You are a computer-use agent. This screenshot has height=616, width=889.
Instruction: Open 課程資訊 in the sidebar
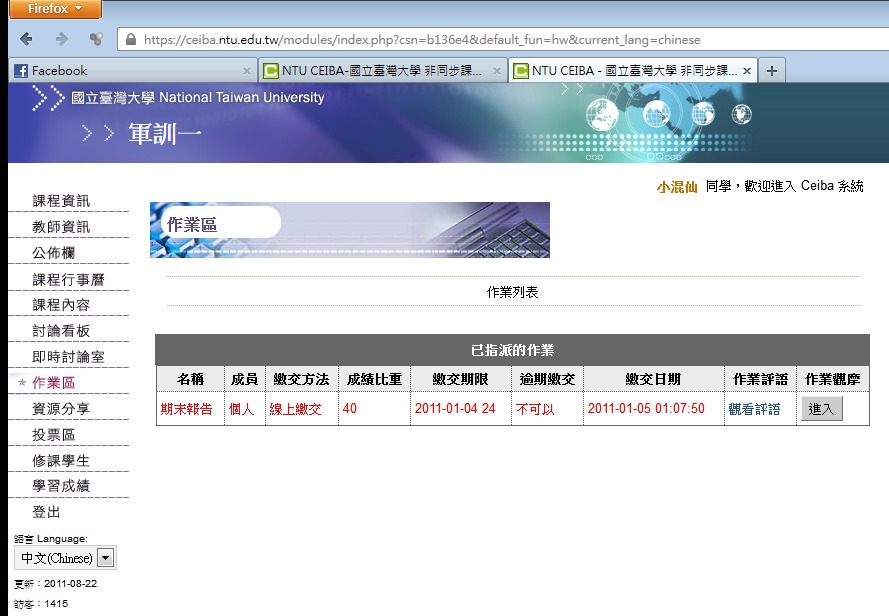(61, 201)
